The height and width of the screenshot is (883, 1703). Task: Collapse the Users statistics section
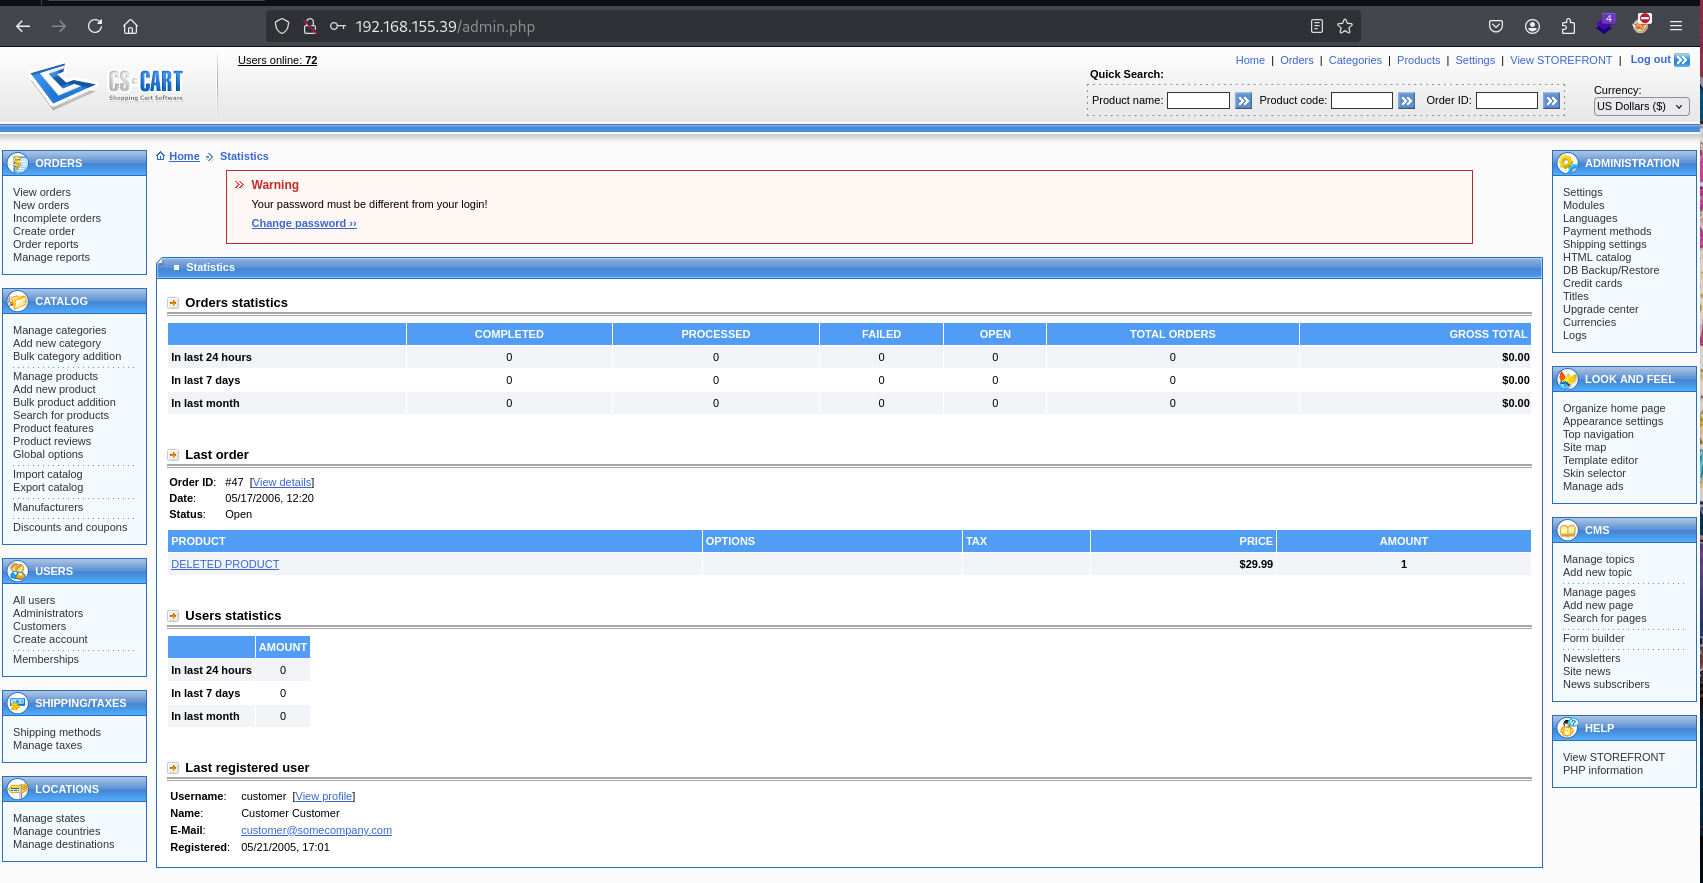coord(173,616)
